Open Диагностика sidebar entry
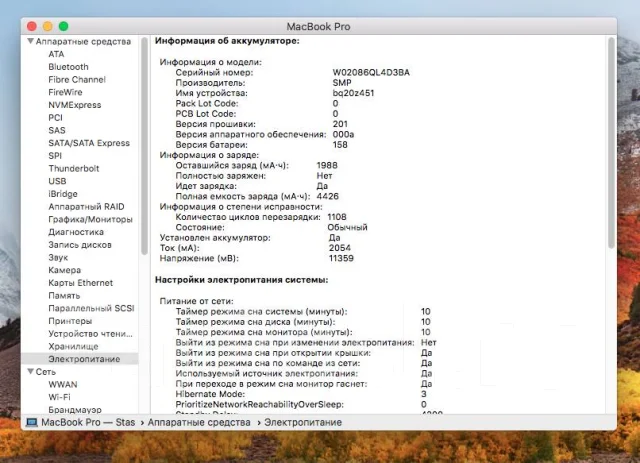 coord(76,232)
